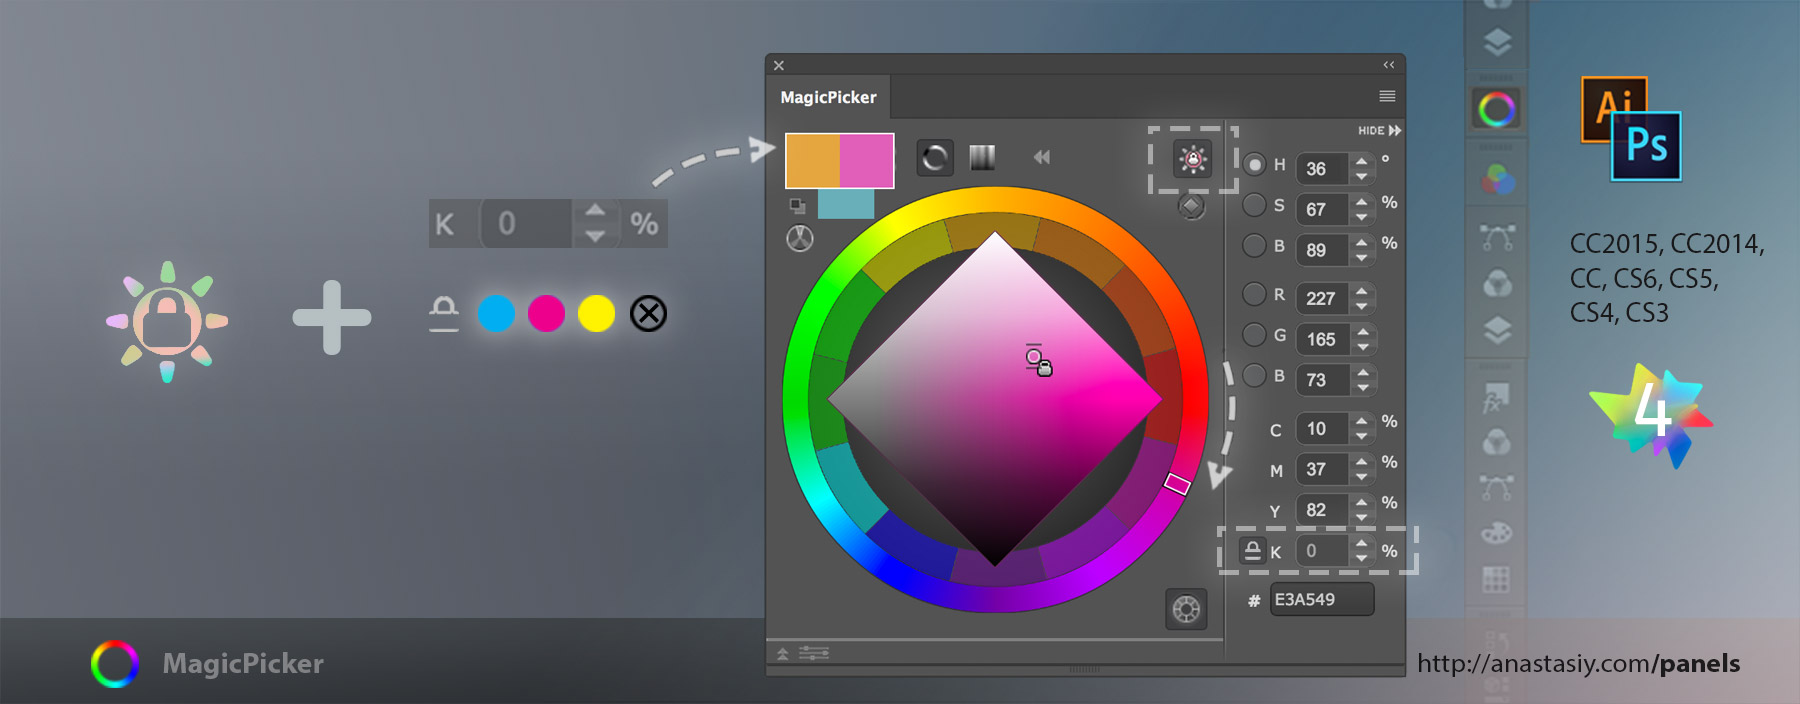
Task: Open Layers dock icon above MagicPicker ring
Action: click(1497, 42)
